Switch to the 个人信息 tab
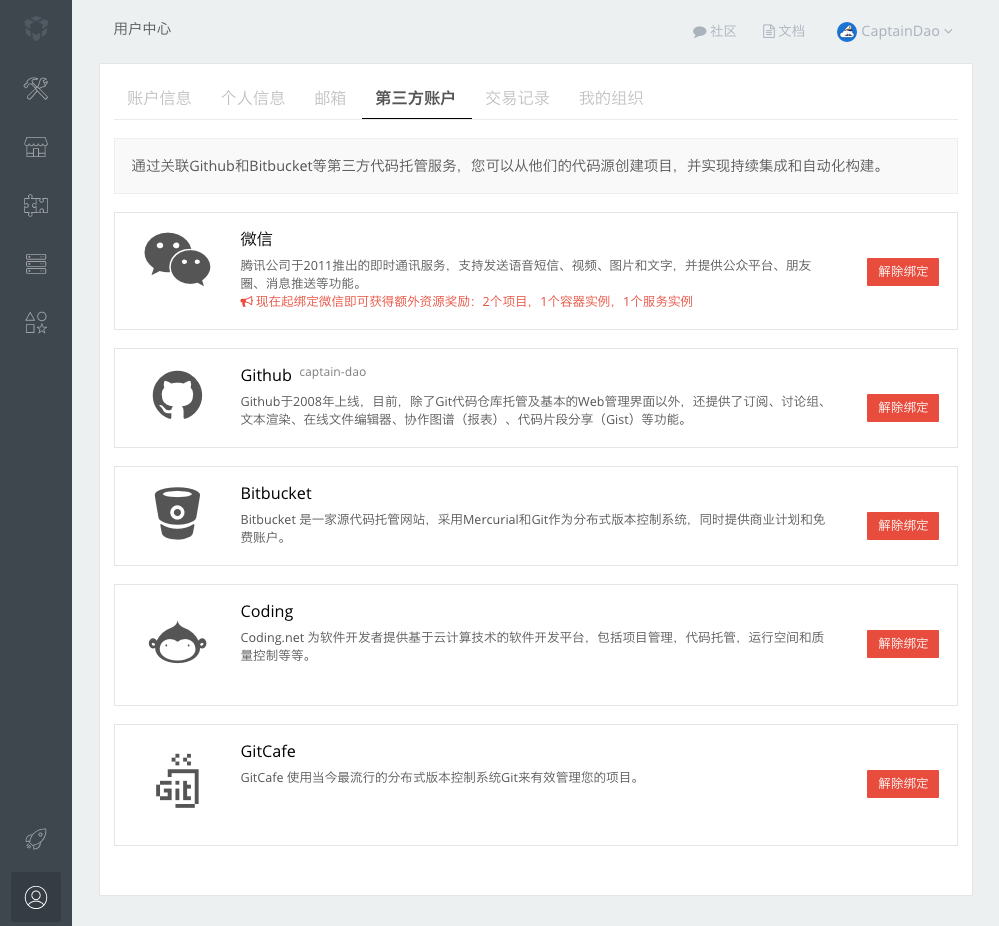999x926 pixels. (252, 98)
